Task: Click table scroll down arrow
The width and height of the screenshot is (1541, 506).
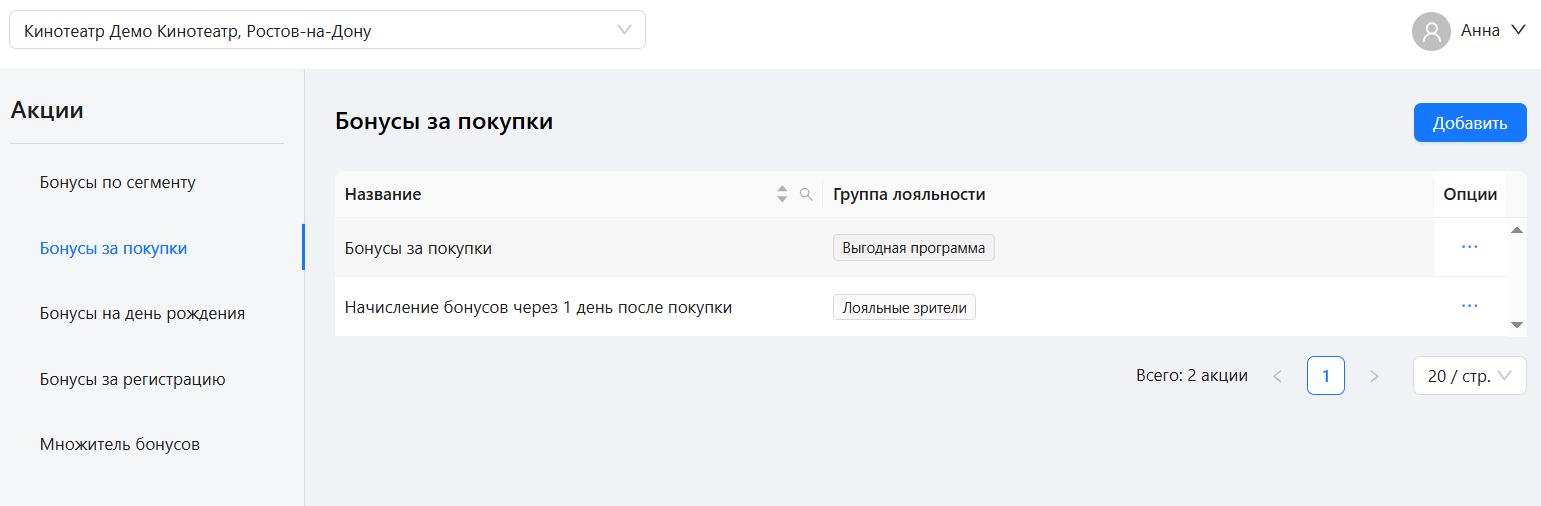Action: (1516, 325)
